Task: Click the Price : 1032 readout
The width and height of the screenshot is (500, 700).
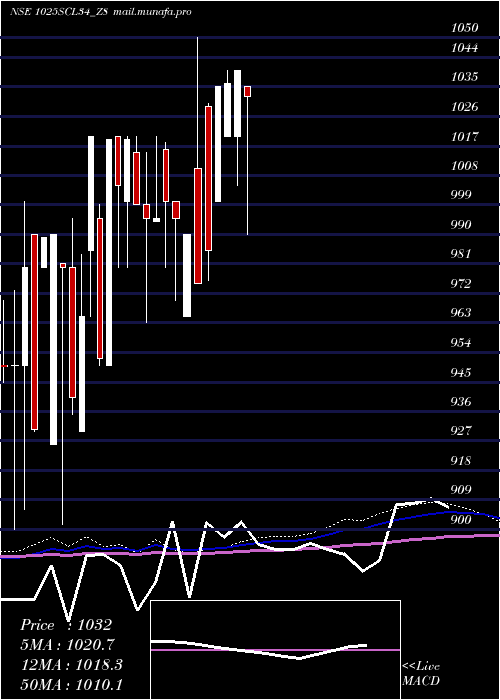Action: tap(66, 625)
